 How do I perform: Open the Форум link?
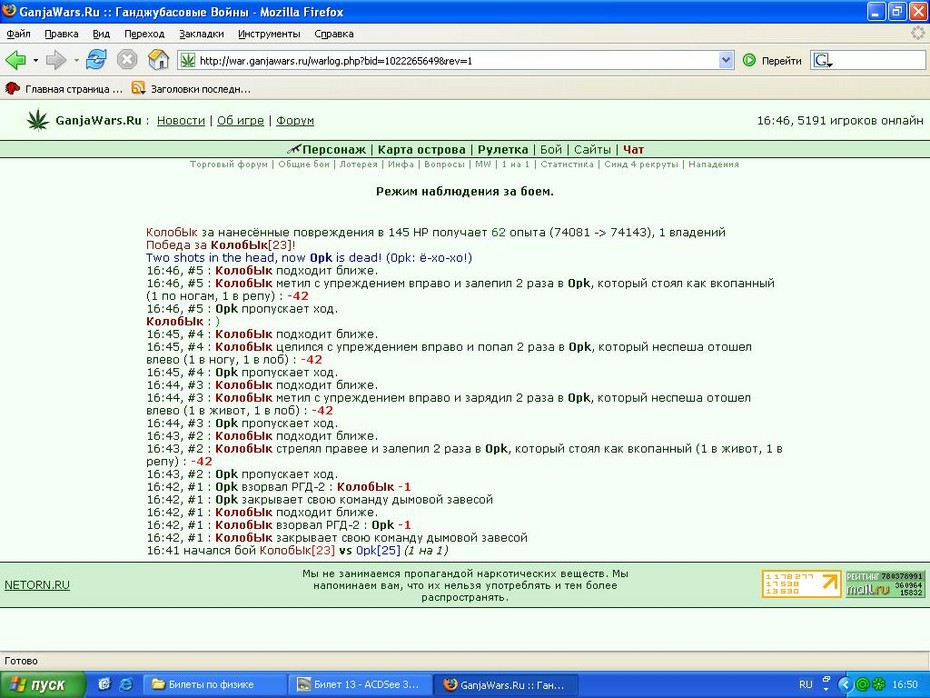point(295,120)
